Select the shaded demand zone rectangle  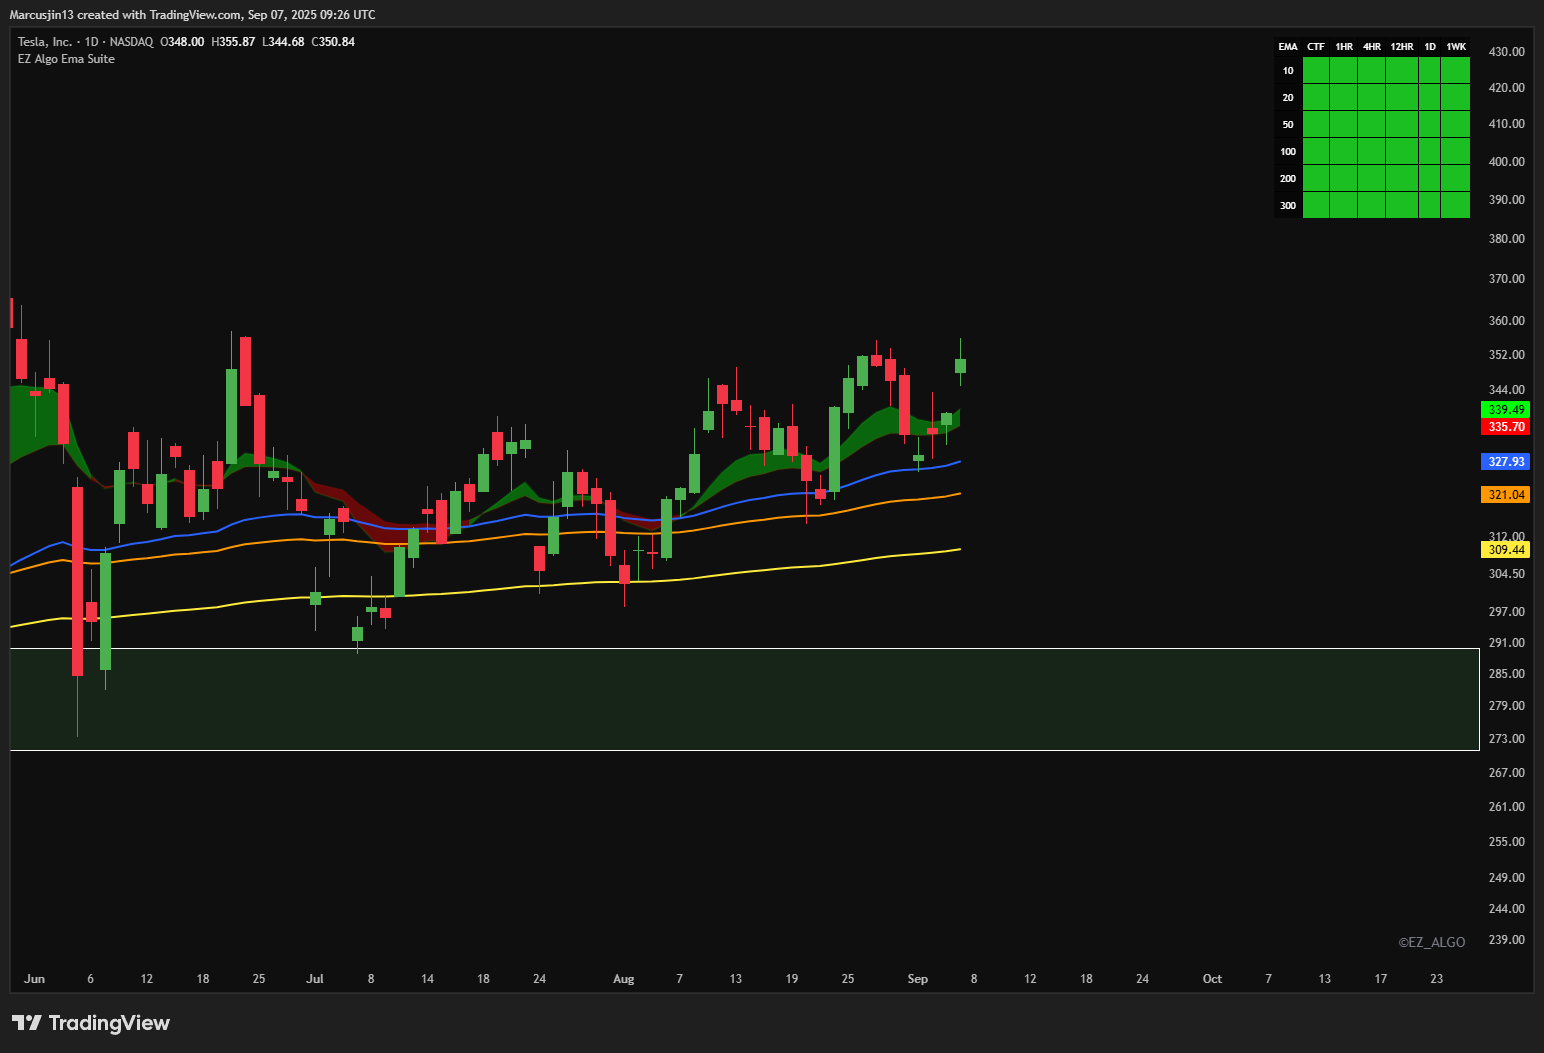[744, 699]
